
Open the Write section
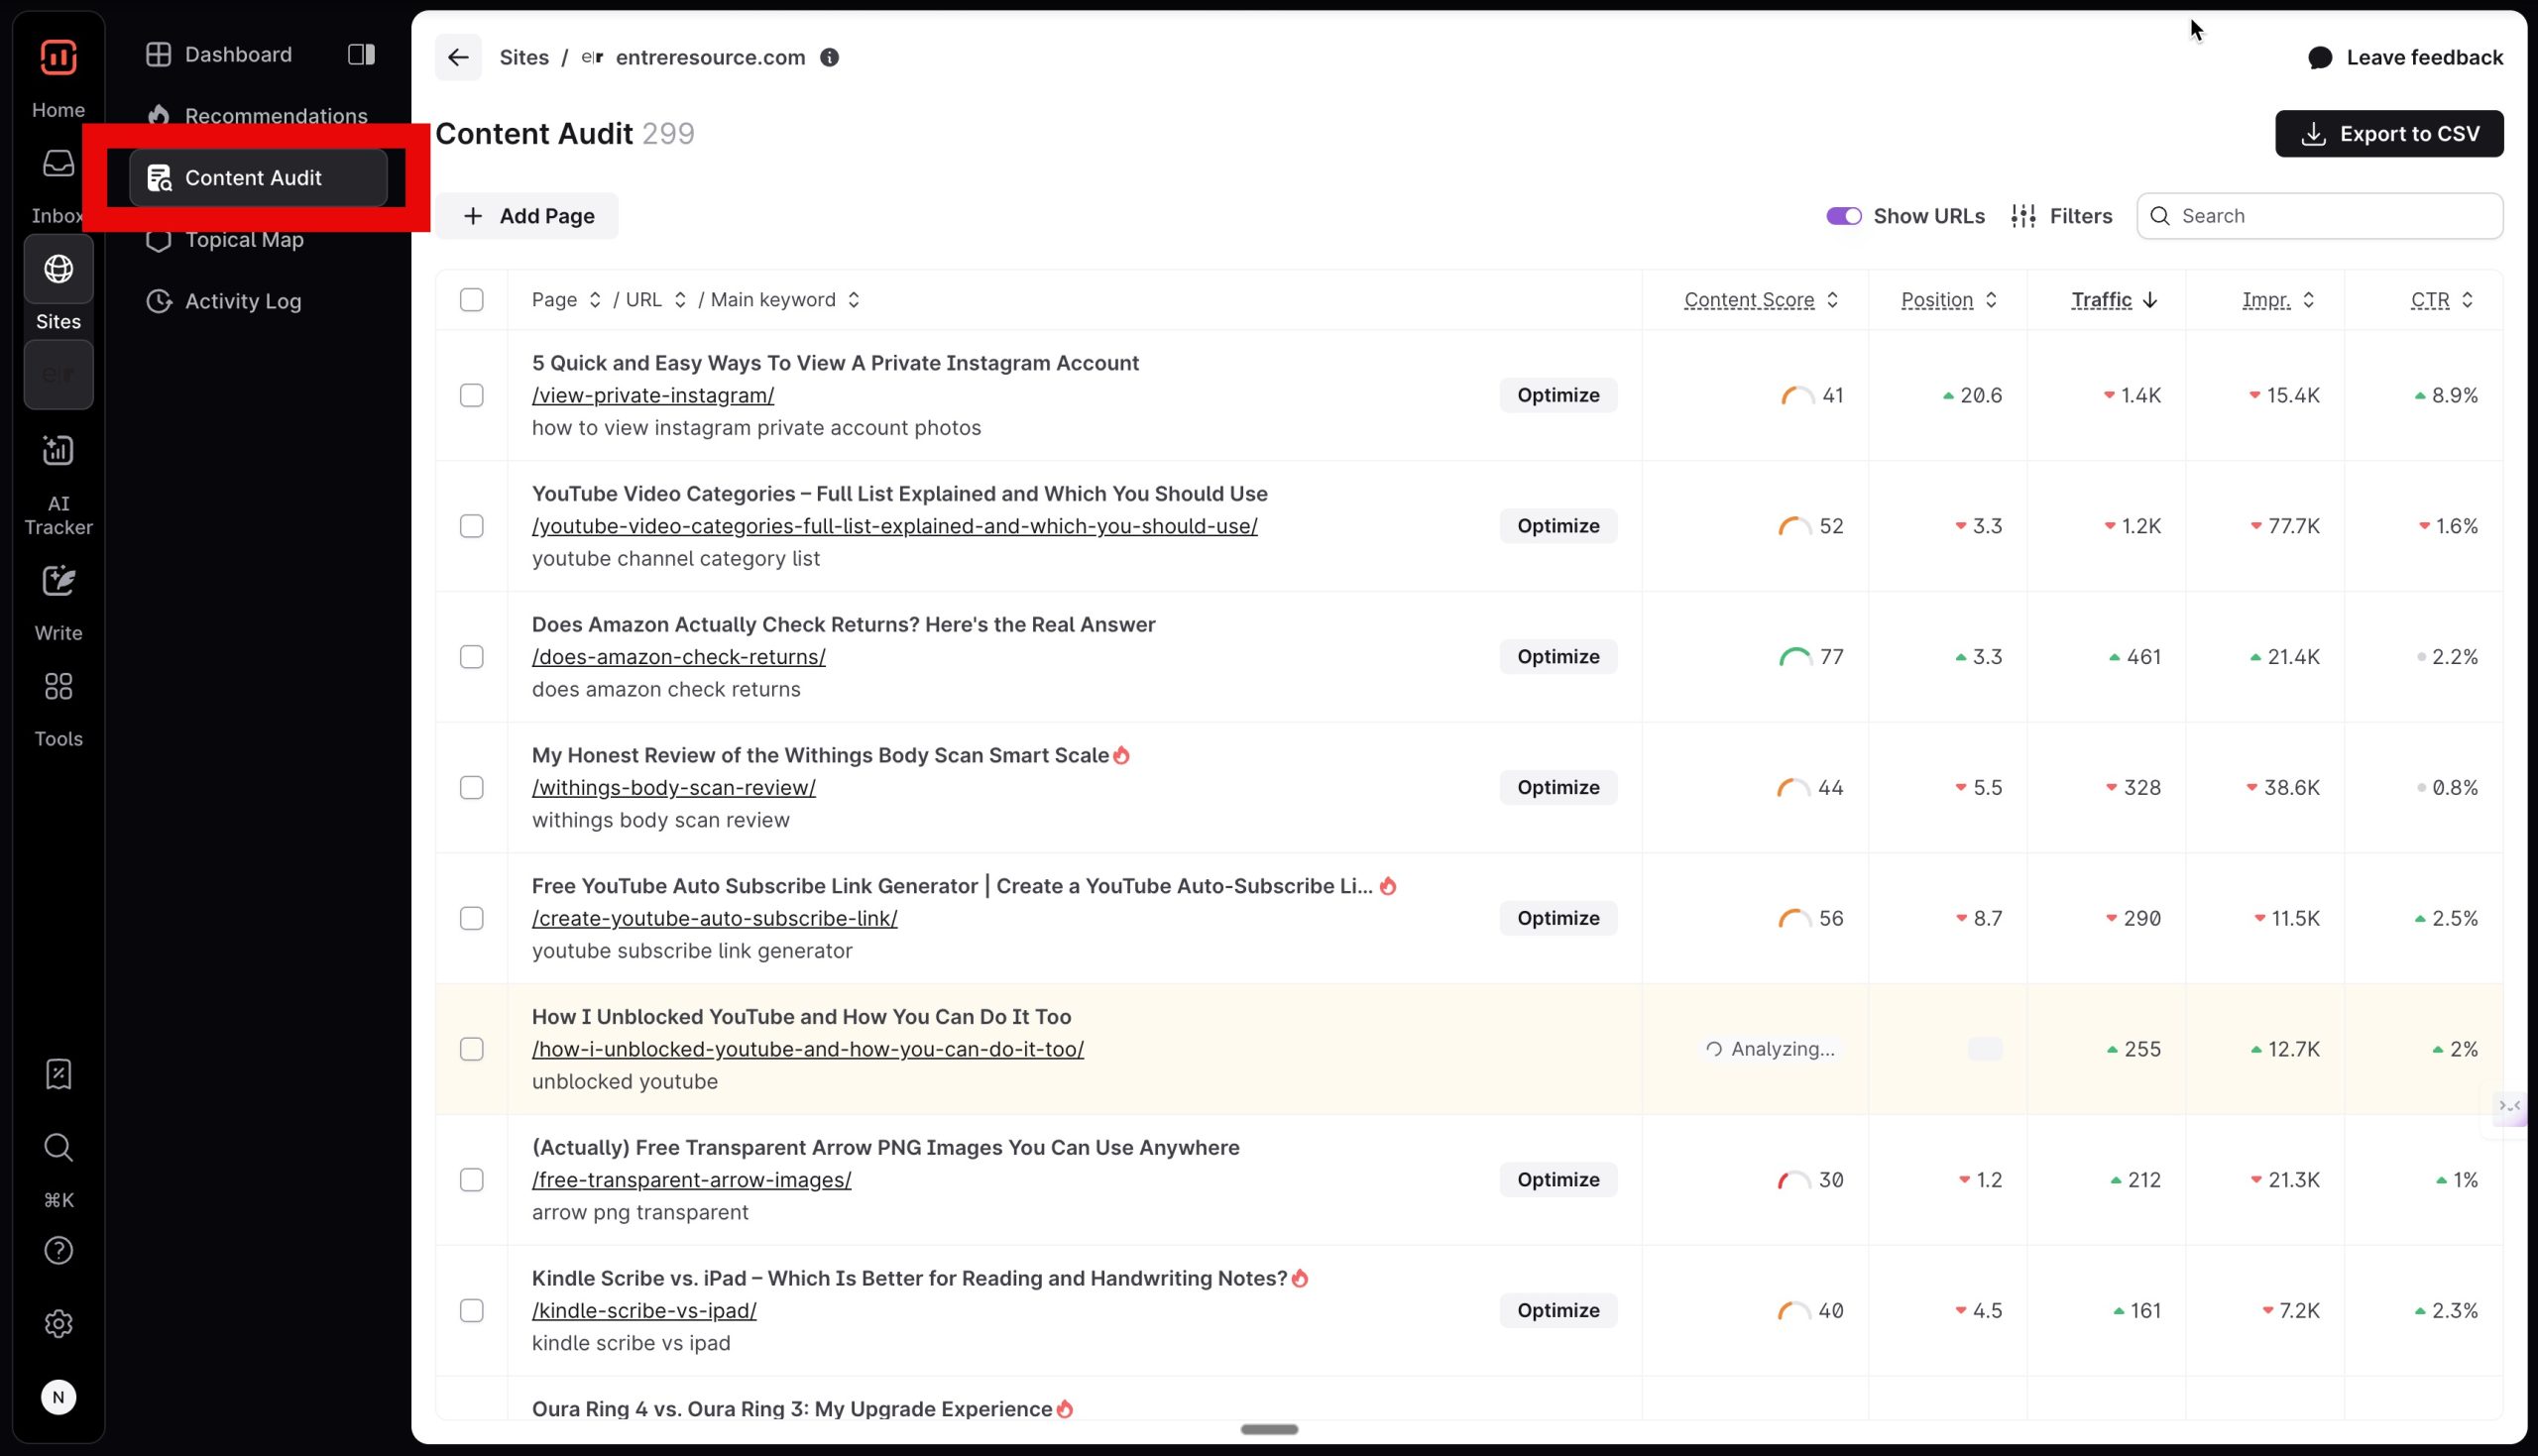click(57, 582)
